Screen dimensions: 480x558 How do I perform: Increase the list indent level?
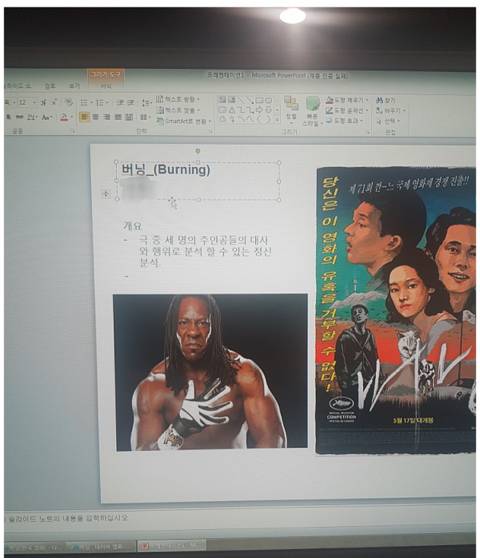[x=131, y=103]
